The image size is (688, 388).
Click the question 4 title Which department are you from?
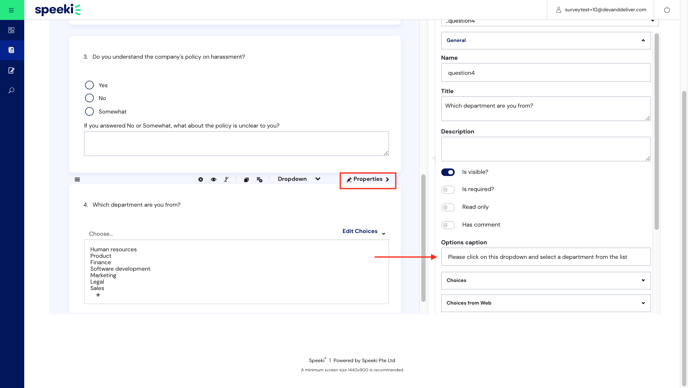[x=136, y=205]
